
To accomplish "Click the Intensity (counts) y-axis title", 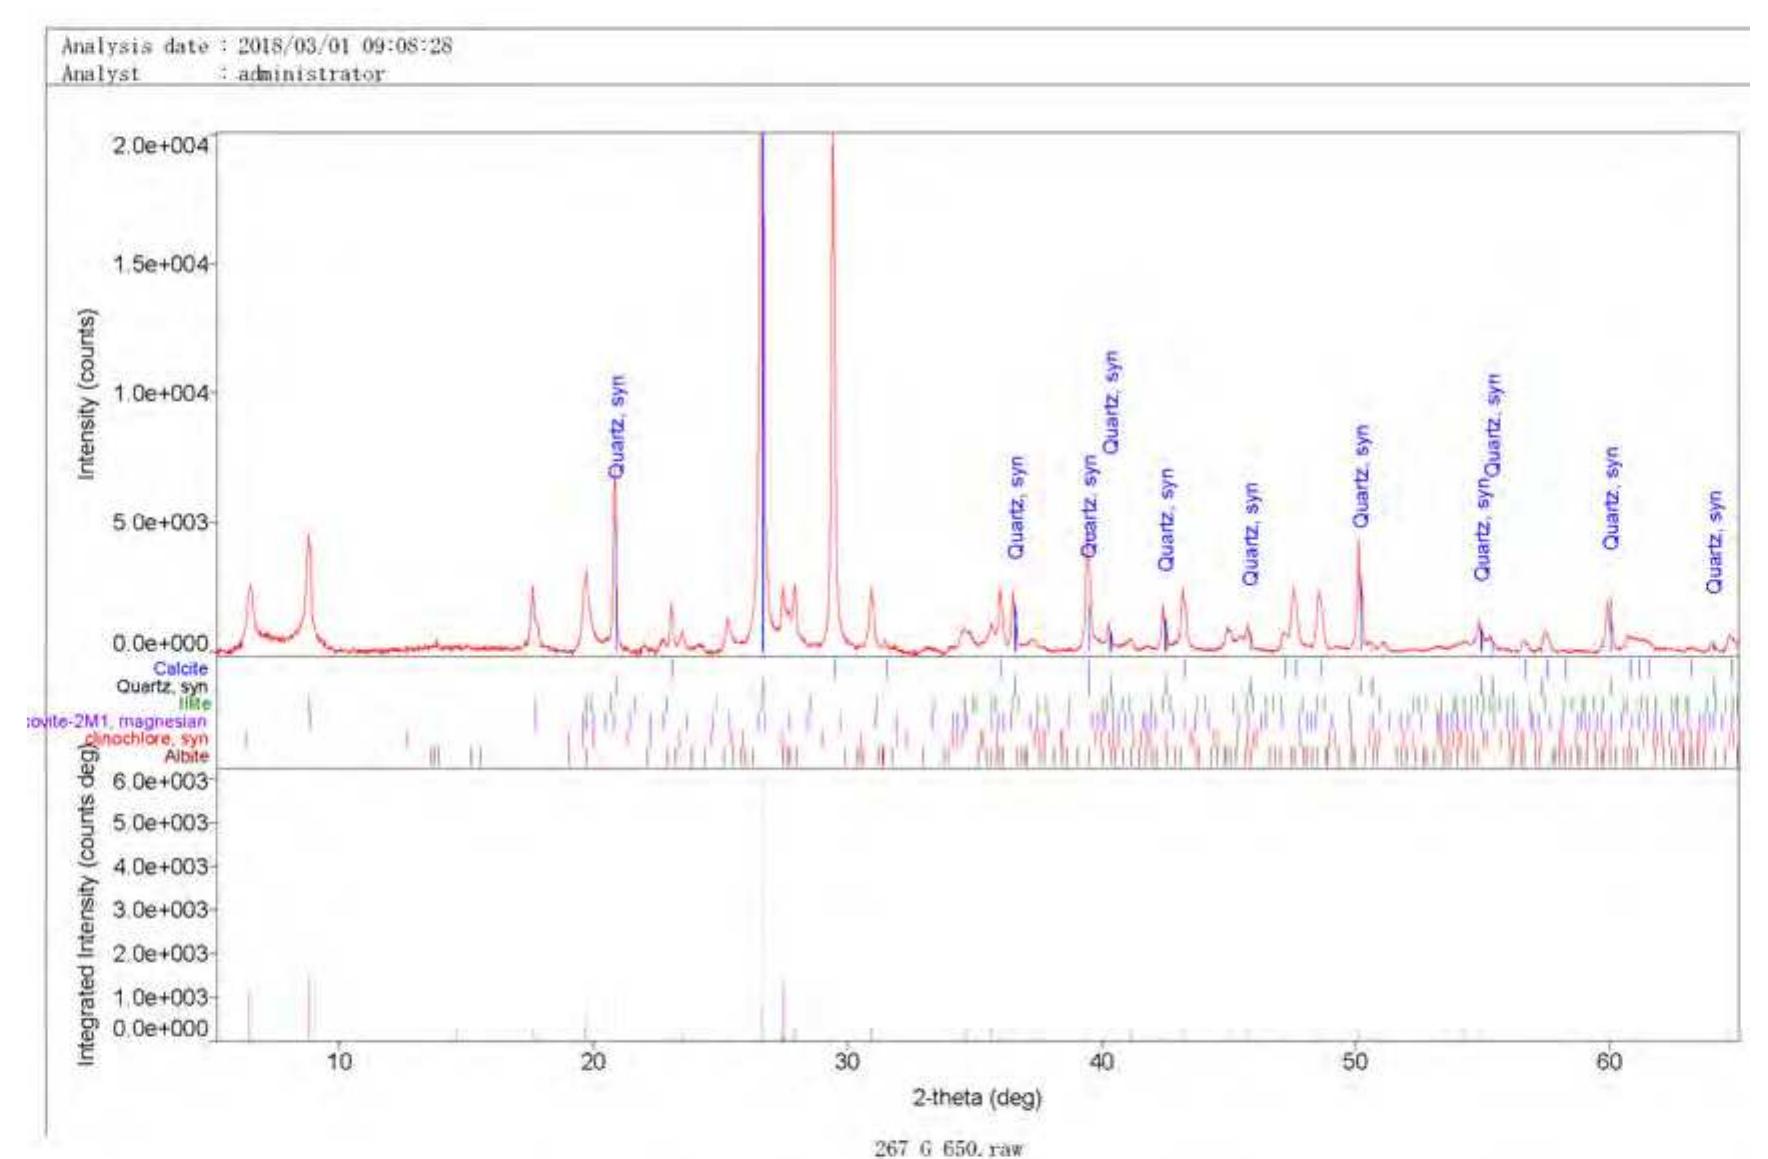I will (87, 394).
